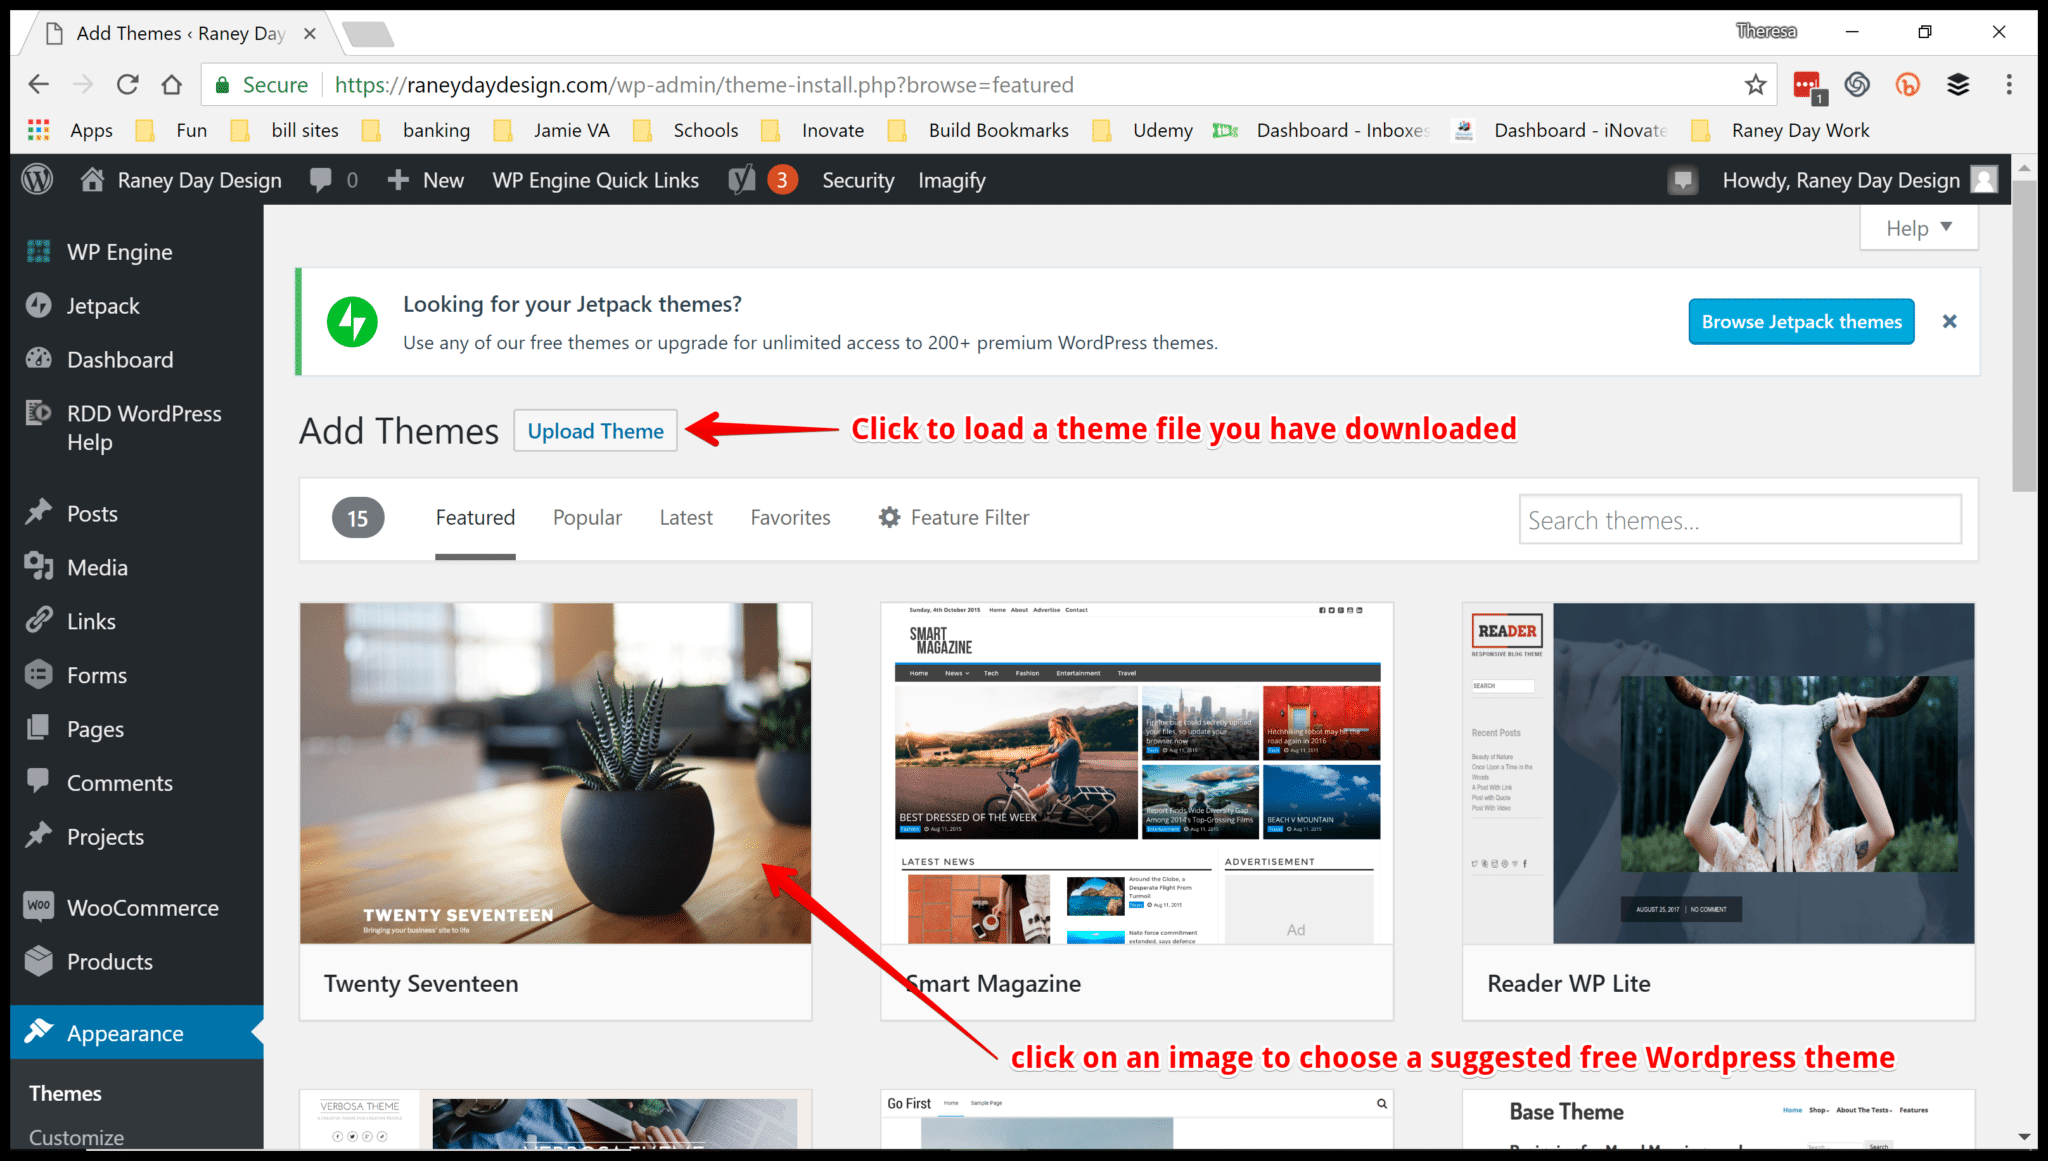Image resolution: width=2048 pixels, height=1161 pixels.
Task: Click the Dashboard gauge icon in sidebar
Action: pos(39,359)
